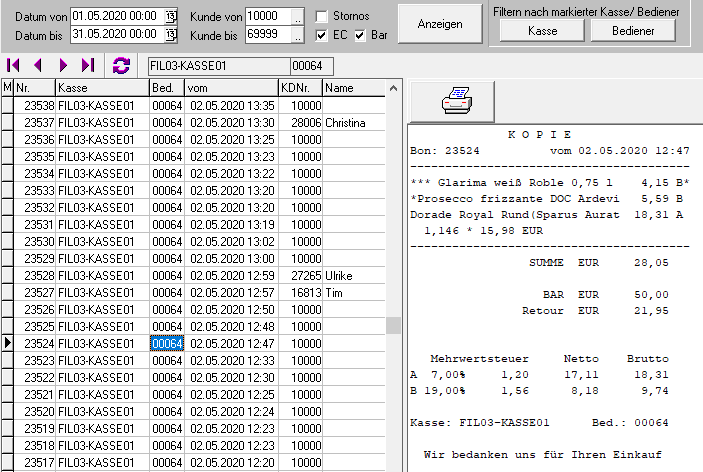Uncheck the EC payment filter

[x=321, y=35]
